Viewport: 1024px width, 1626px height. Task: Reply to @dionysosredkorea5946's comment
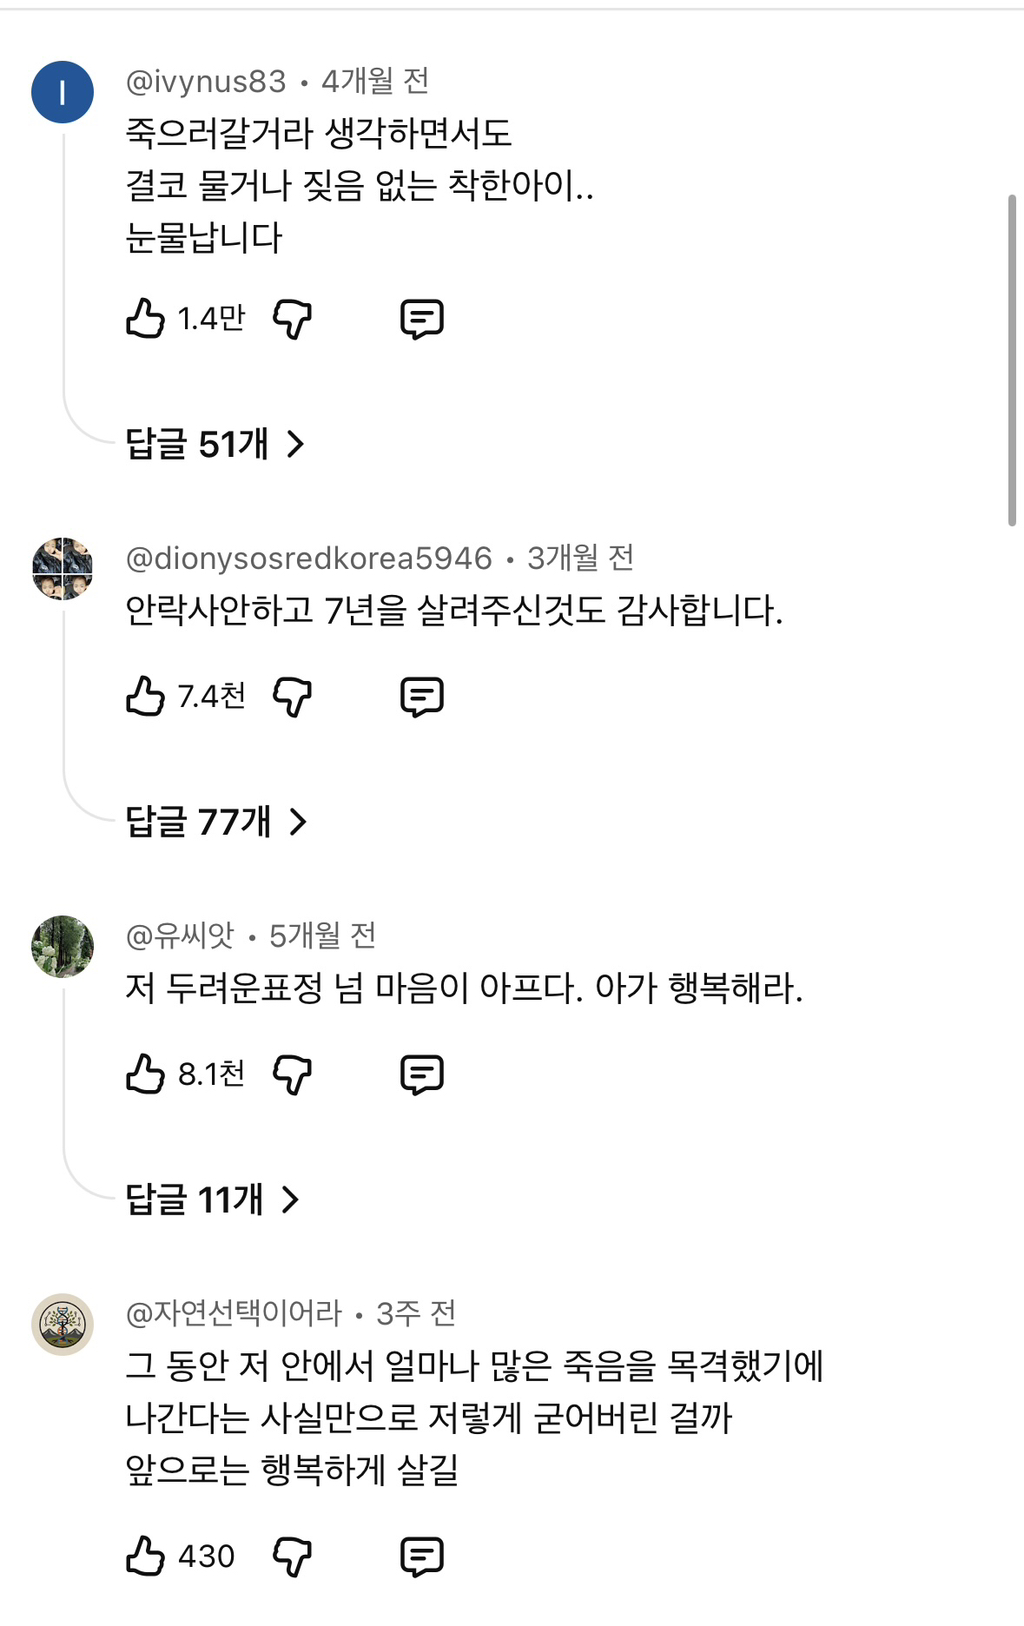[x=421, y=696]
